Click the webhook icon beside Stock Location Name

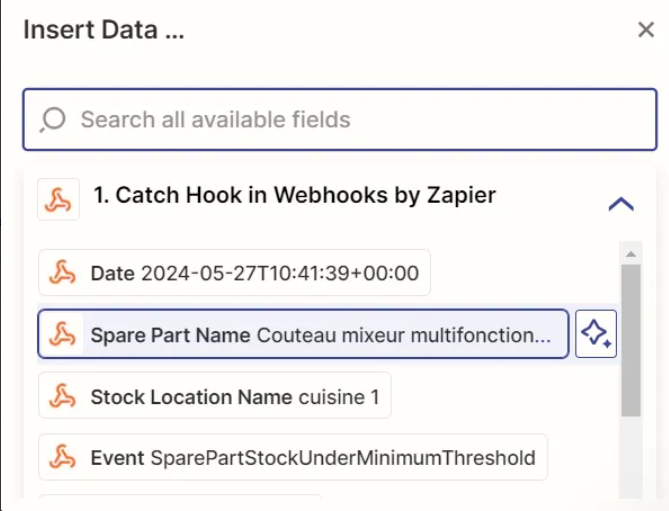pos(62,396)
